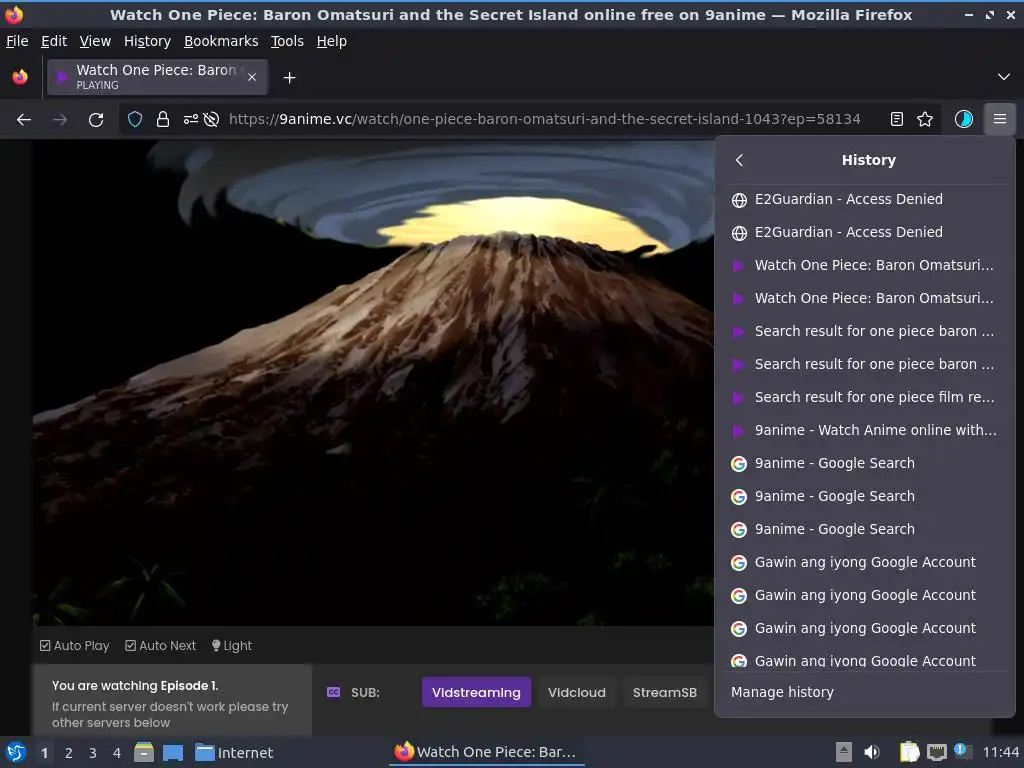Open the History menu in menu bar
This screenshot has width=1024, height=768.
coord(148,41)
